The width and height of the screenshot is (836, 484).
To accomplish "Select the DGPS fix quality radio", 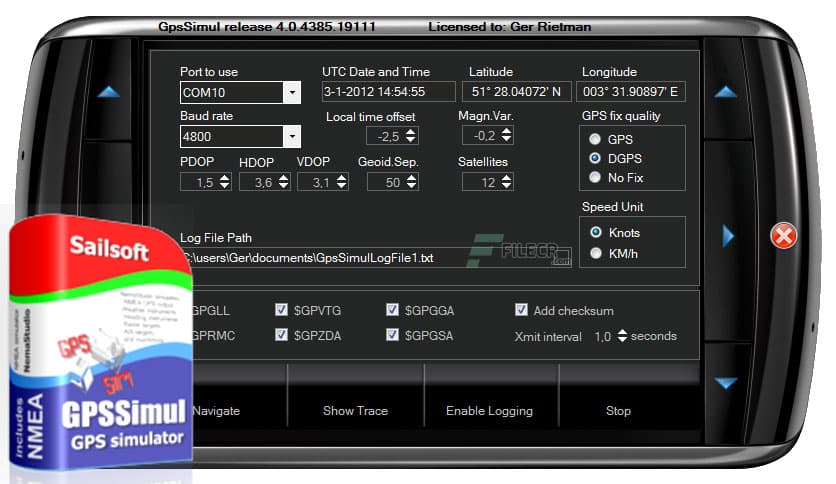I will pos(595,158).
